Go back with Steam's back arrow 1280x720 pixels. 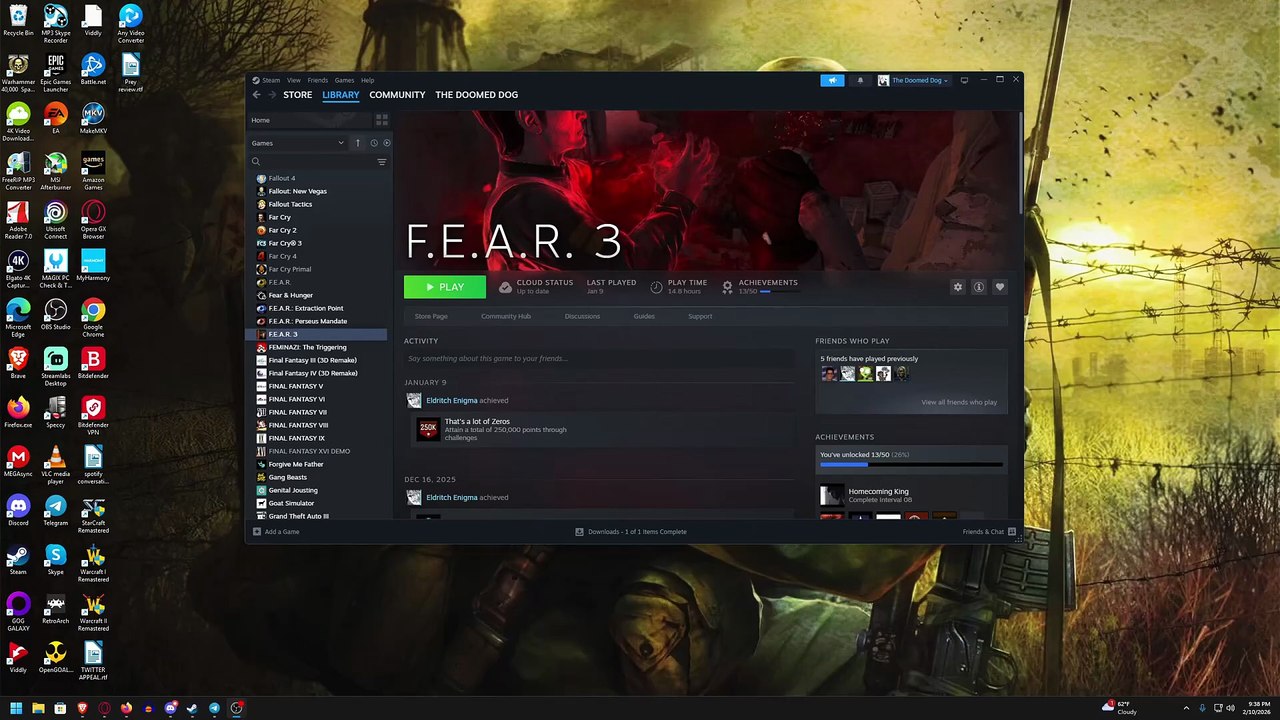[256, 95]
